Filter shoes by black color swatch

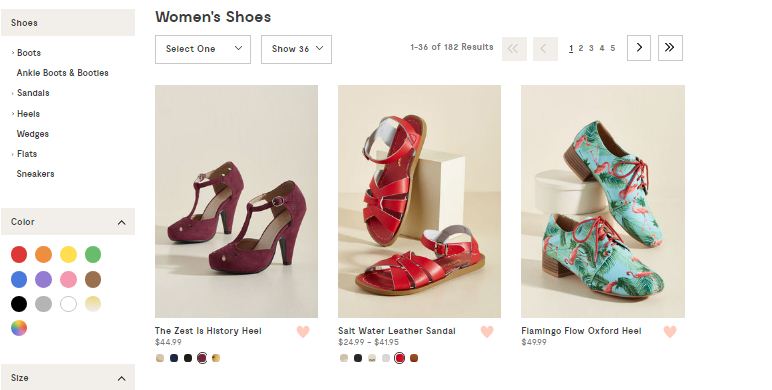[19, 304]
